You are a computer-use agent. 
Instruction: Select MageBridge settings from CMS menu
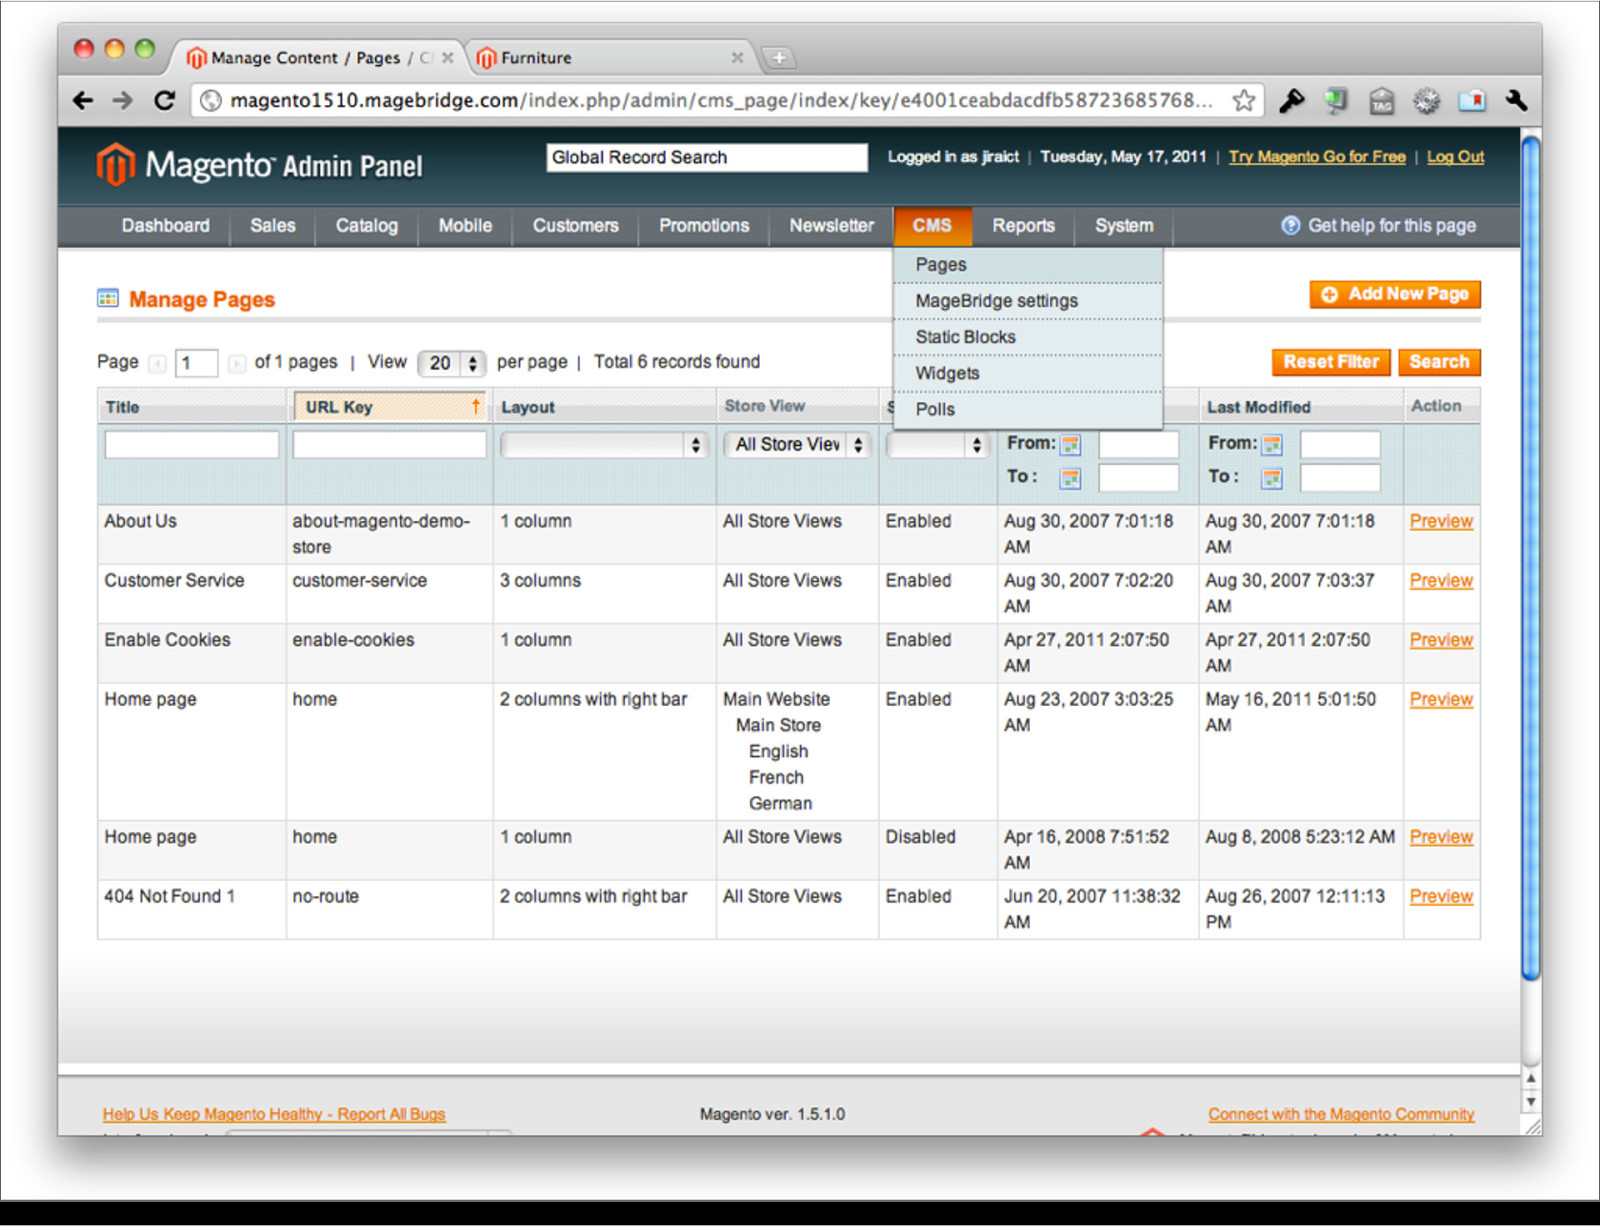(x=1028, y=301)
